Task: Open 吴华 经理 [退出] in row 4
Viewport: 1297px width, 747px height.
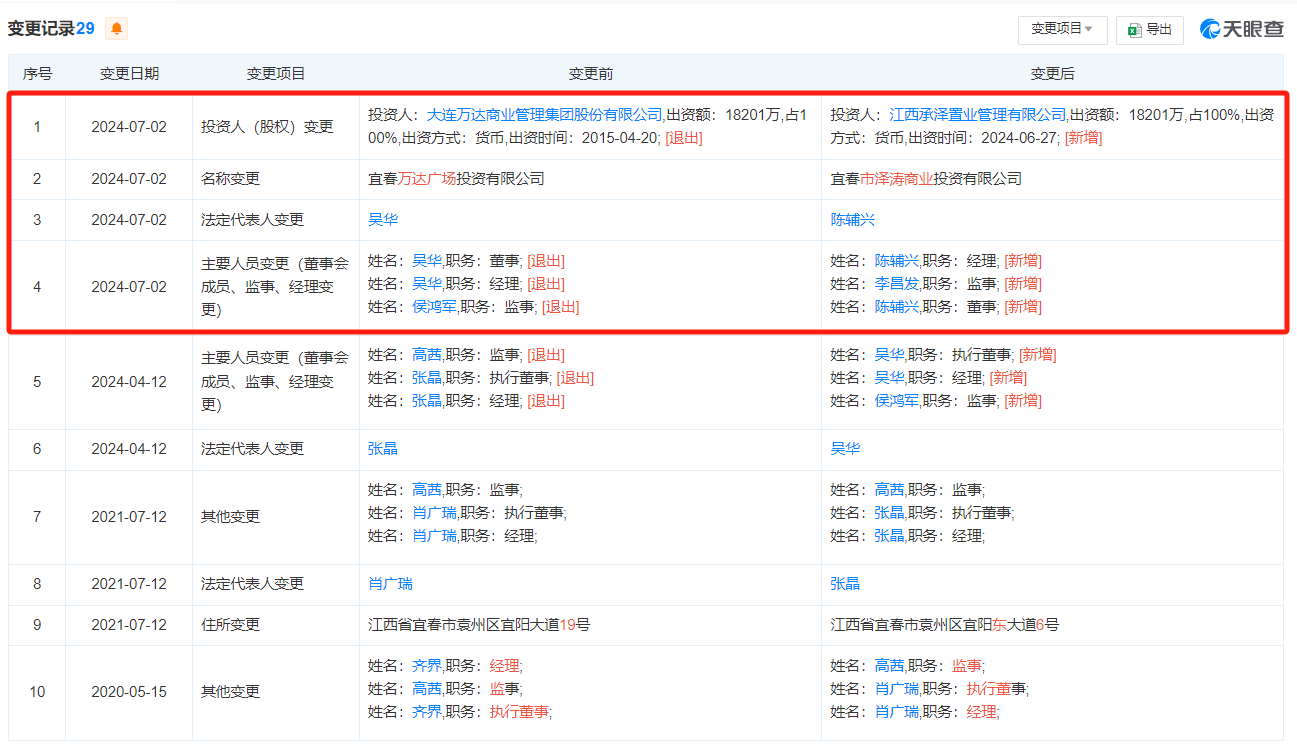Action: tap(427, 284)
